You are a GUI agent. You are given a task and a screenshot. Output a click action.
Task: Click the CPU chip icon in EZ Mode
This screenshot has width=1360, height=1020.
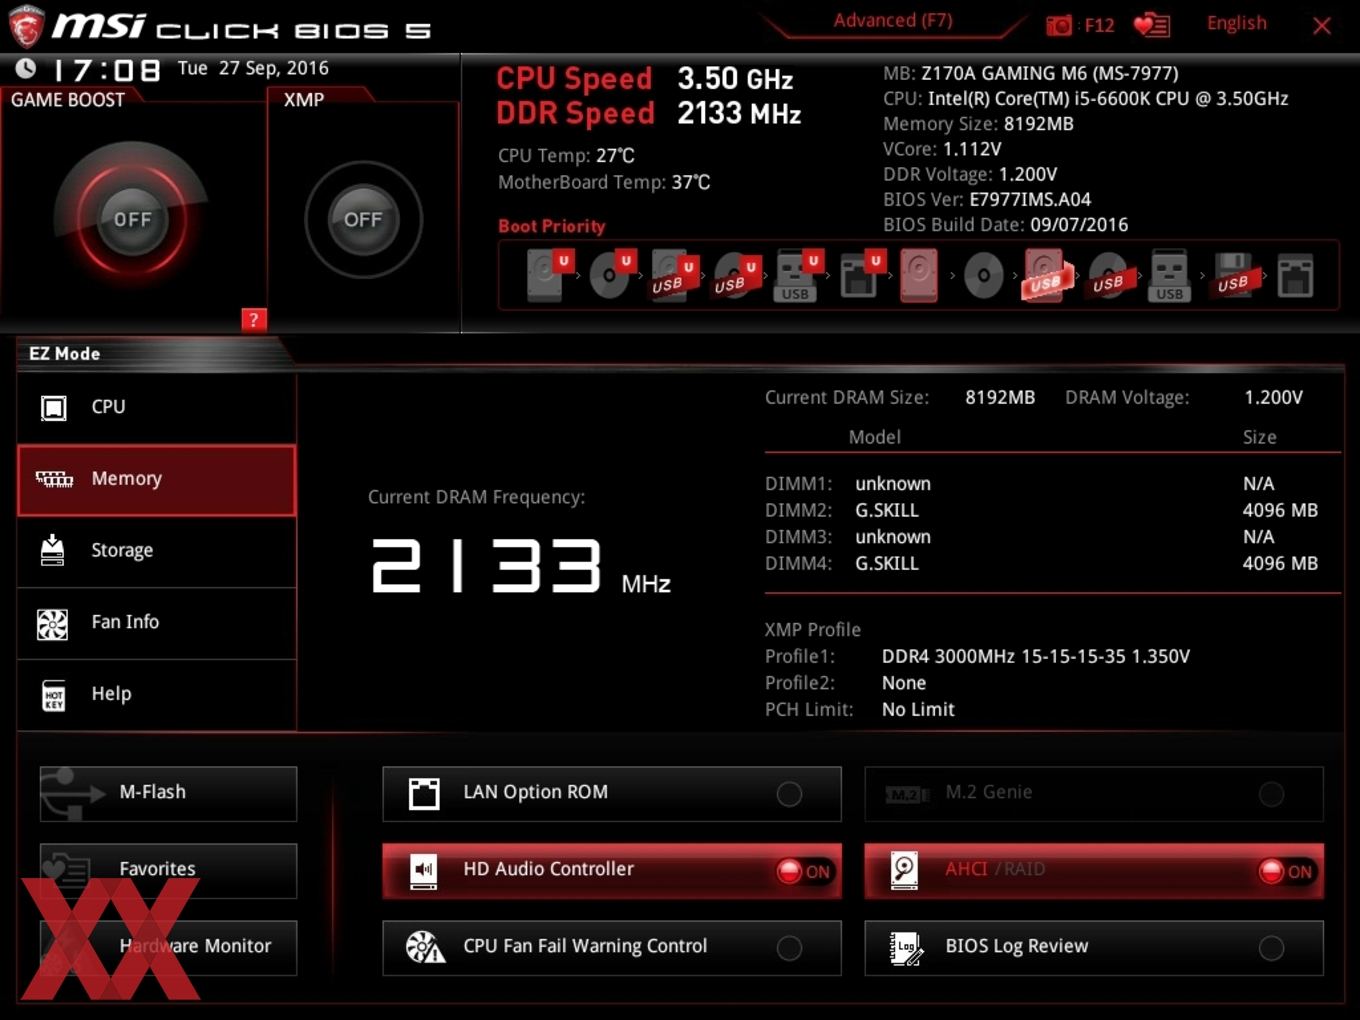click(53, 407)
